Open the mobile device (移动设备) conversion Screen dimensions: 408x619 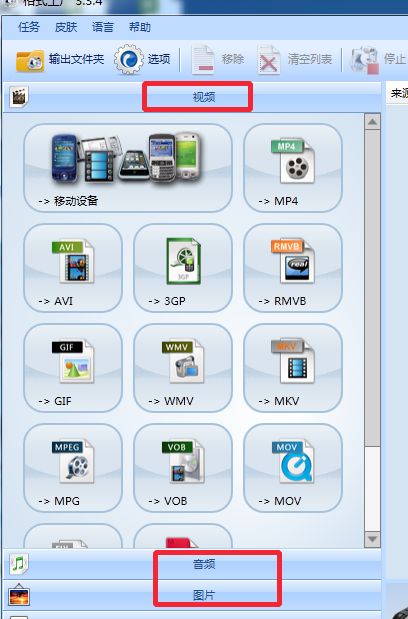[x=128, y=168]
